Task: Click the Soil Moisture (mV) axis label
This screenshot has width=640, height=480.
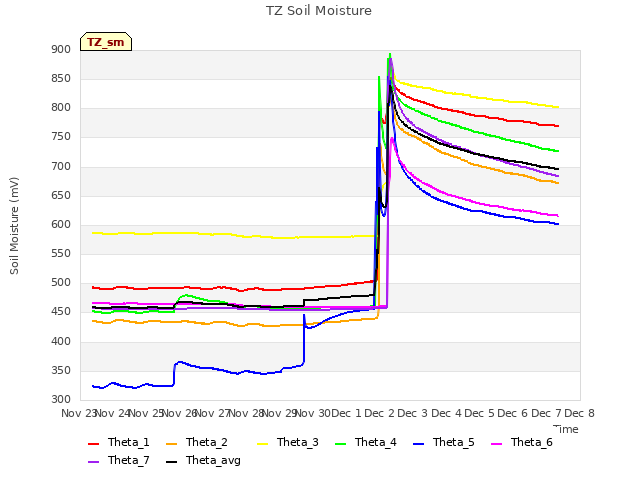Action: [x=14, y=226]
